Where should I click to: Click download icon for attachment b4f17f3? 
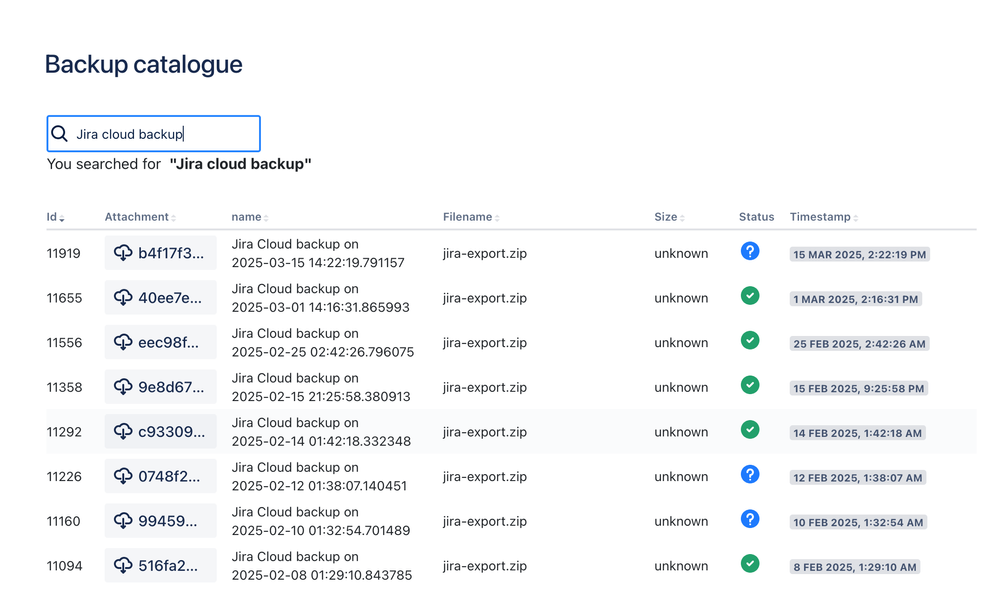click(123, 253)
